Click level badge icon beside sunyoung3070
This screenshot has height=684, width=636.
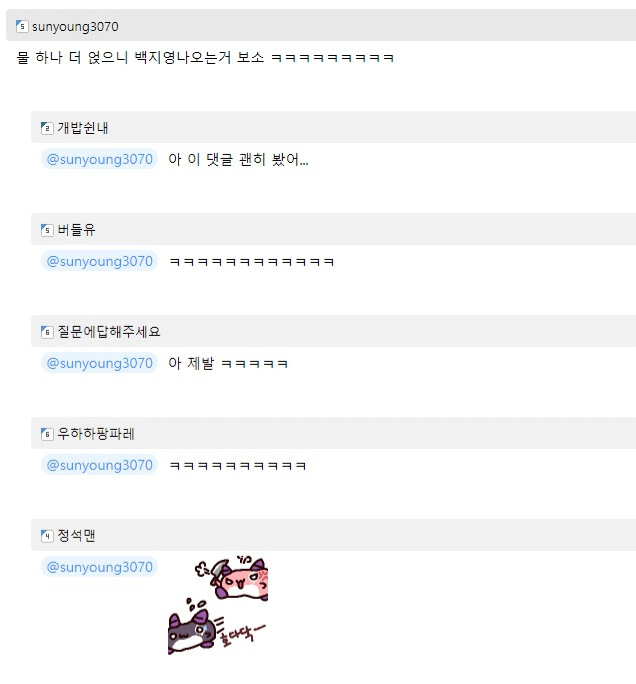(22, 26)
